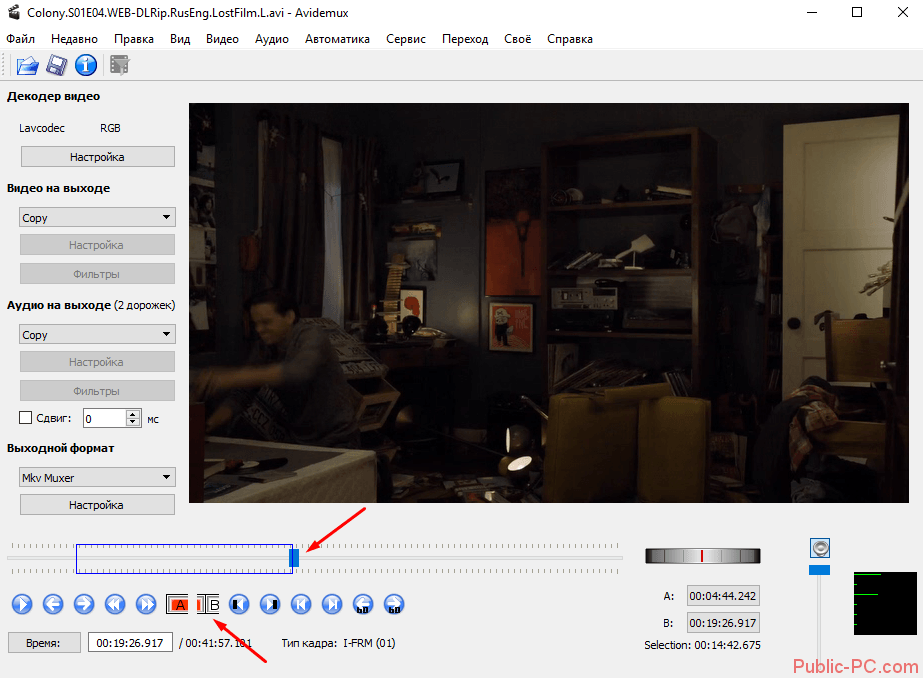923x678 pixels.
Task: Click the Save Video floppy icon
Action: (x=57, y=66)
